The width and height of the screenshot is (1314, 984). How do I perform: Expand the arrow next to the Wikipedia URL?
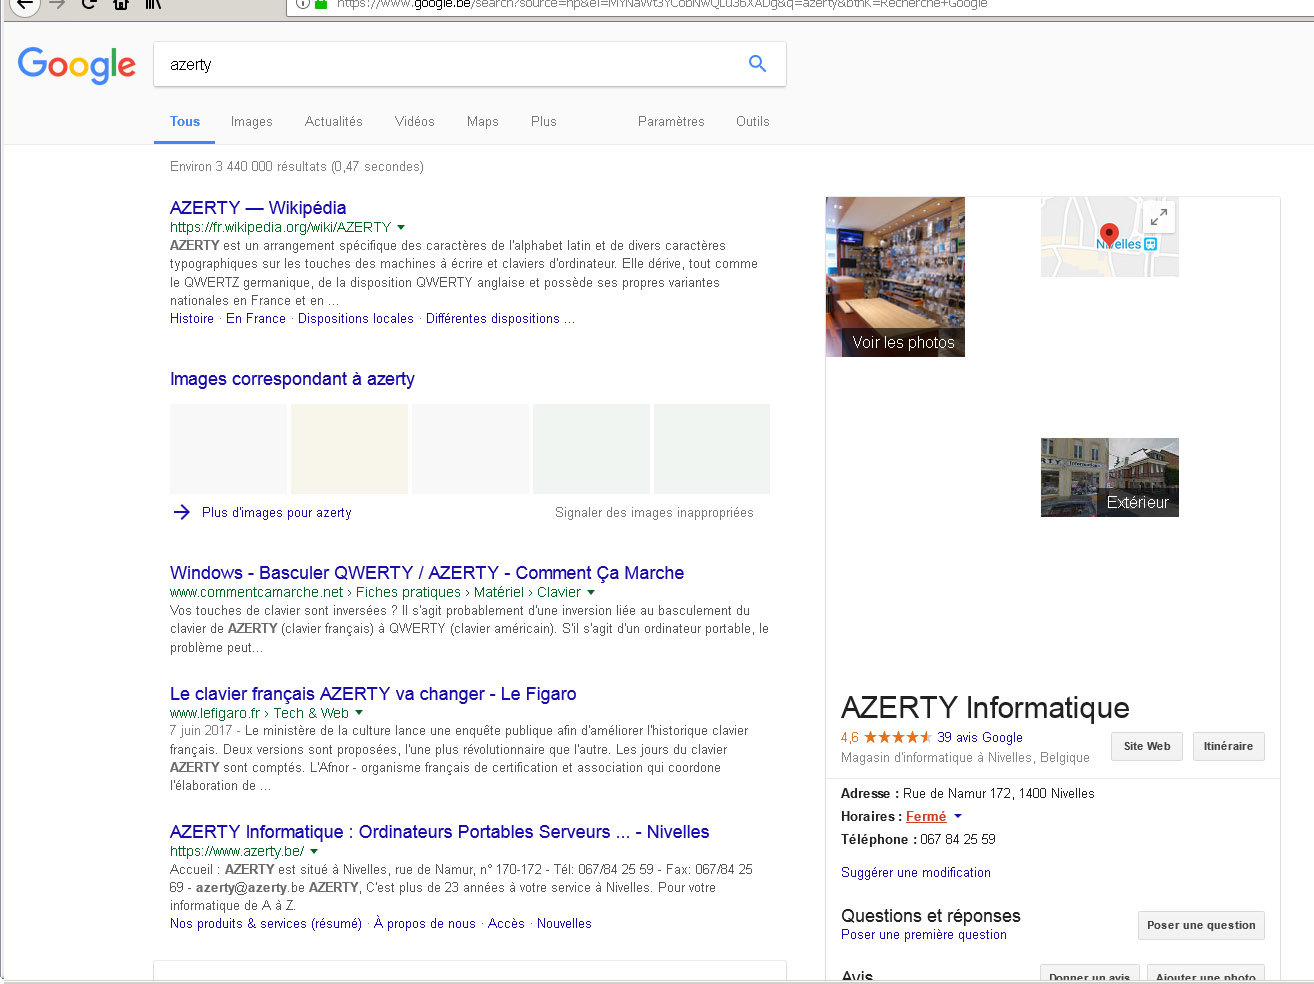click(x=401, y=228)
